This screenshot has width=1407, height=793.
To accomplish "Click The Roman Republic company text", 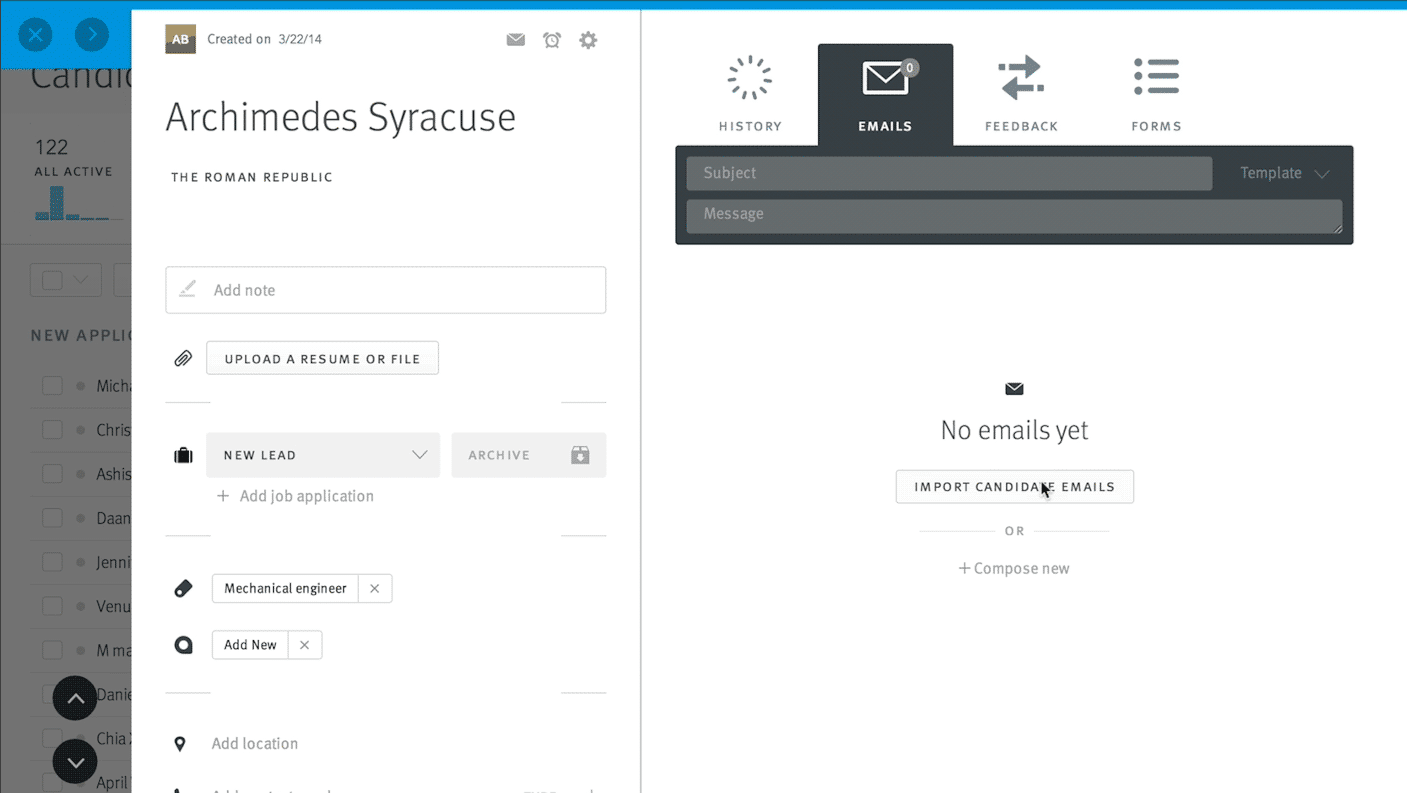I will point(252,177).
